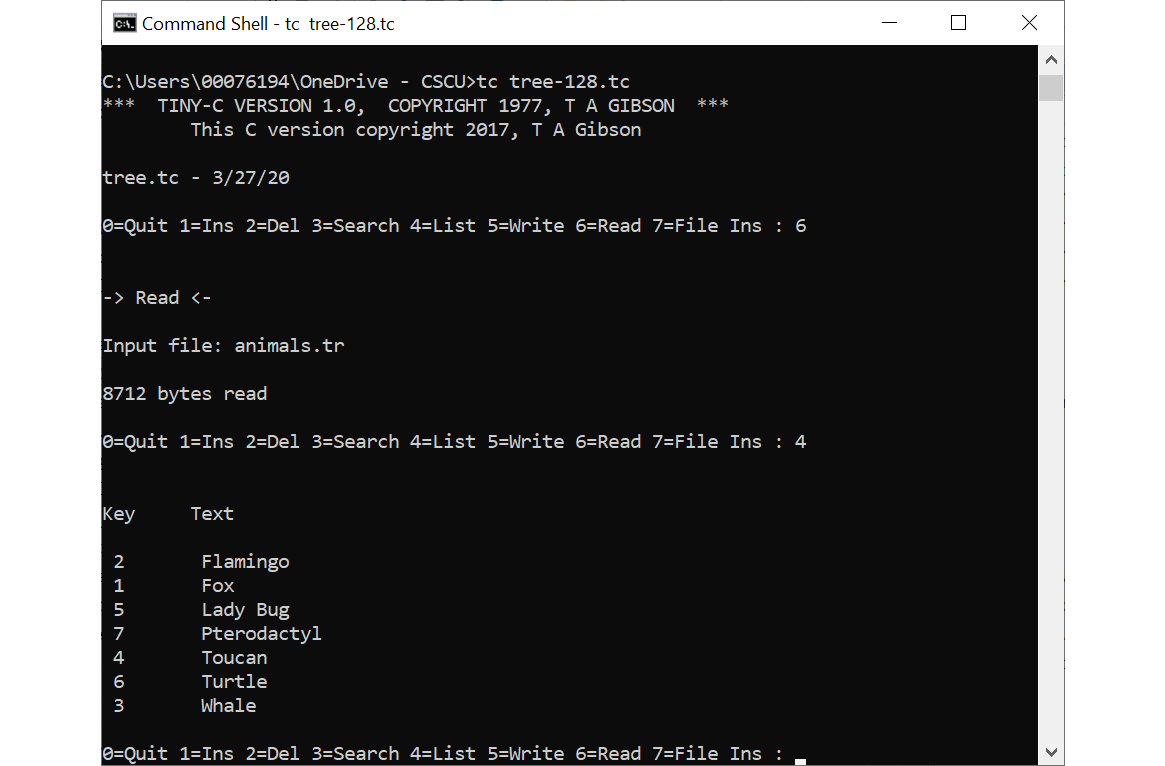Click the '-> Read <-' heading text
This screenshot has width=1165, height=766.
pos(157,298)
